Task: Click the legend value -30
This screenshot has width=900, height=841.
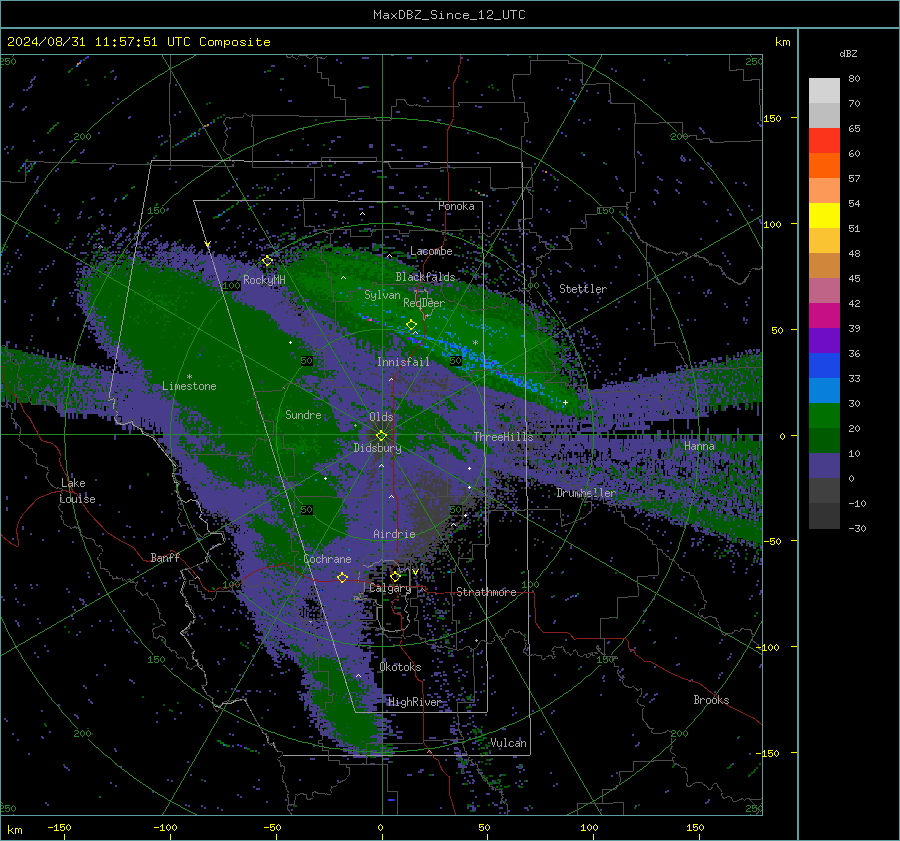Action: [857, 528]
